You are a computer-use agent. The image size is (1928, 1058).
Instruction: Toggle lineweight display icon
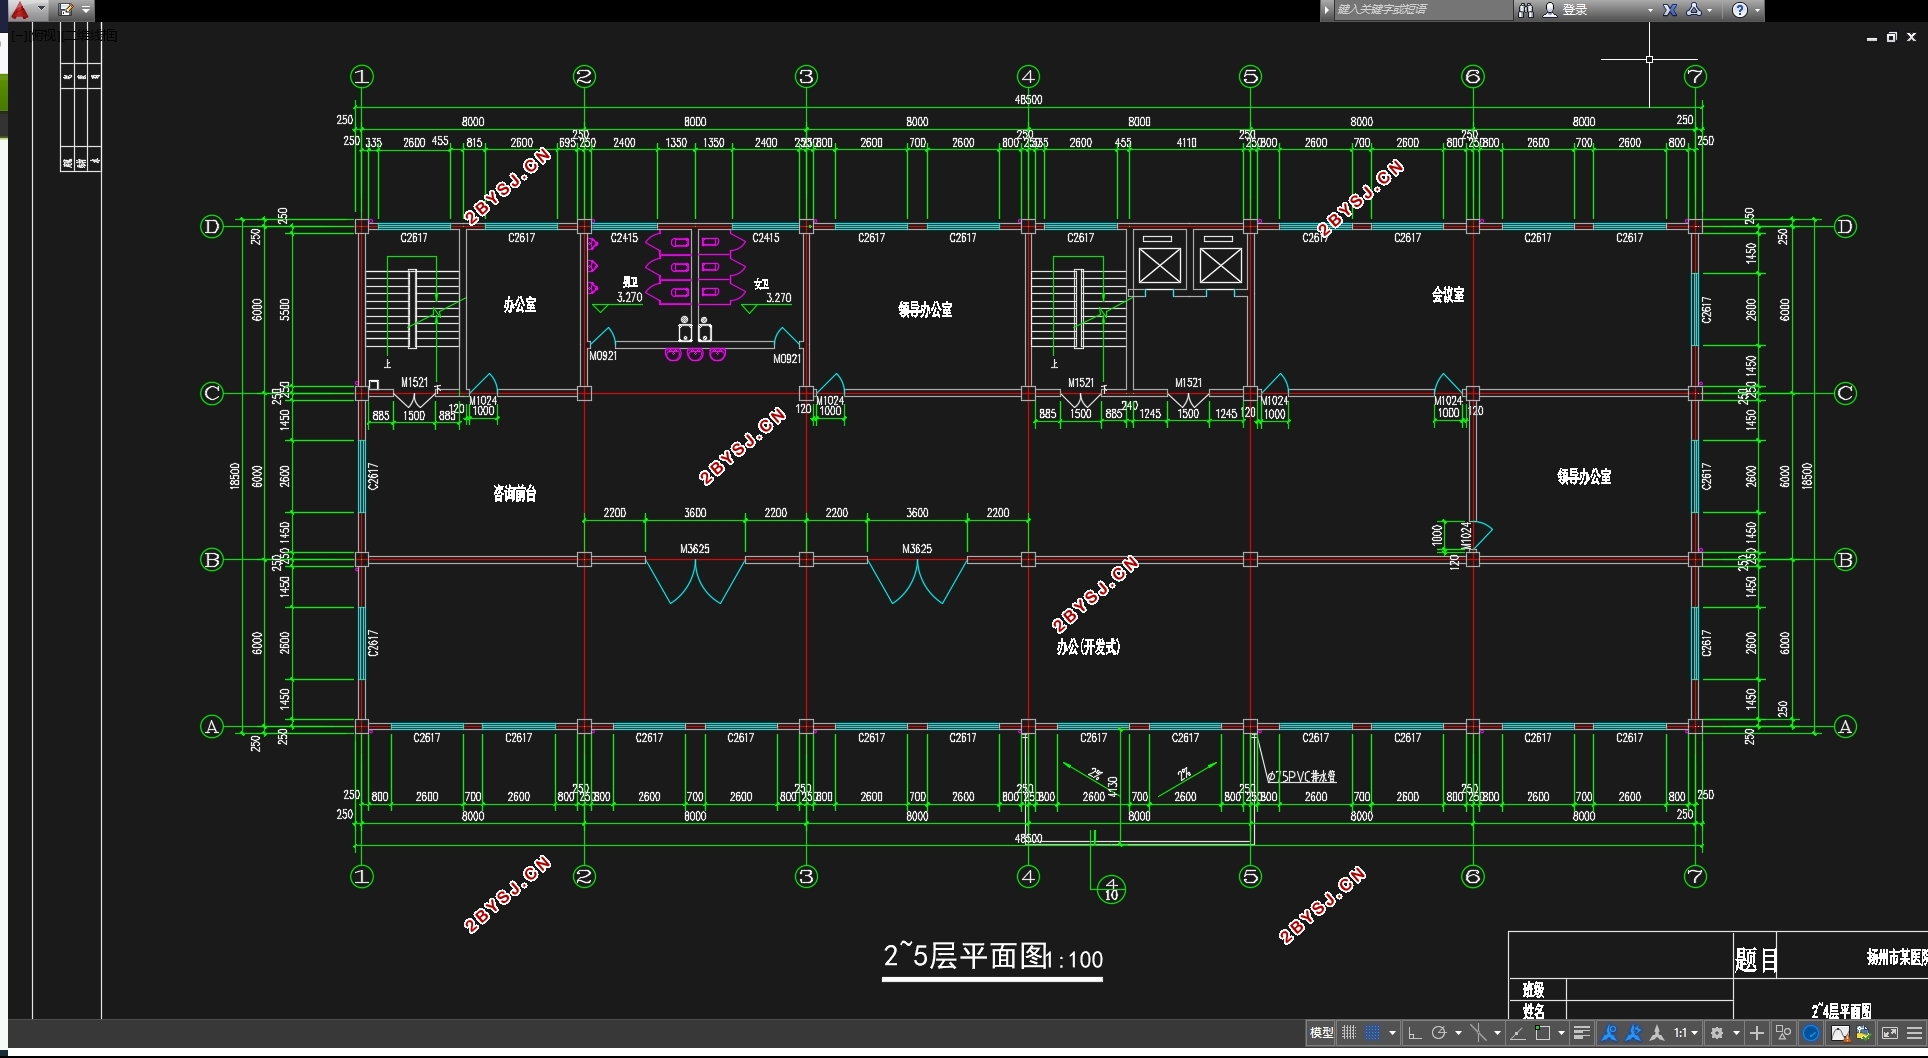[1582, 1033]
